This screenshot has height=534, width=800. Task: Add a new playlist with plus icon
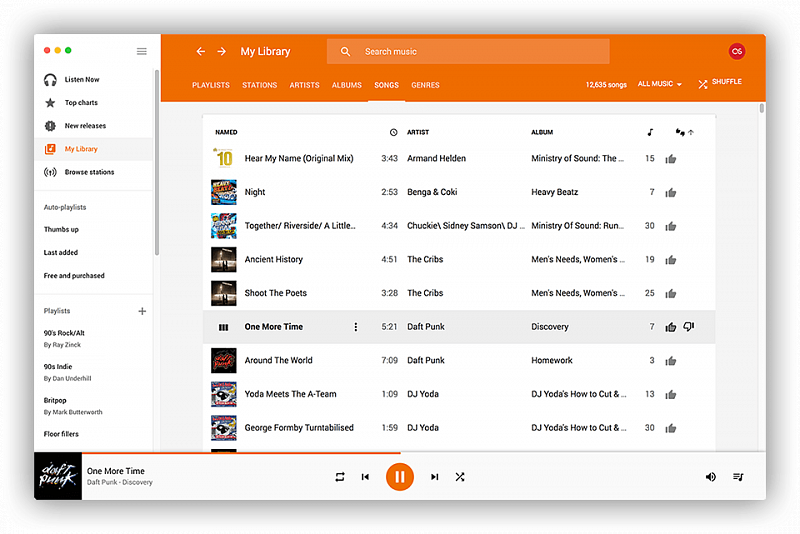pyautogui.click(x=141, y=311)
